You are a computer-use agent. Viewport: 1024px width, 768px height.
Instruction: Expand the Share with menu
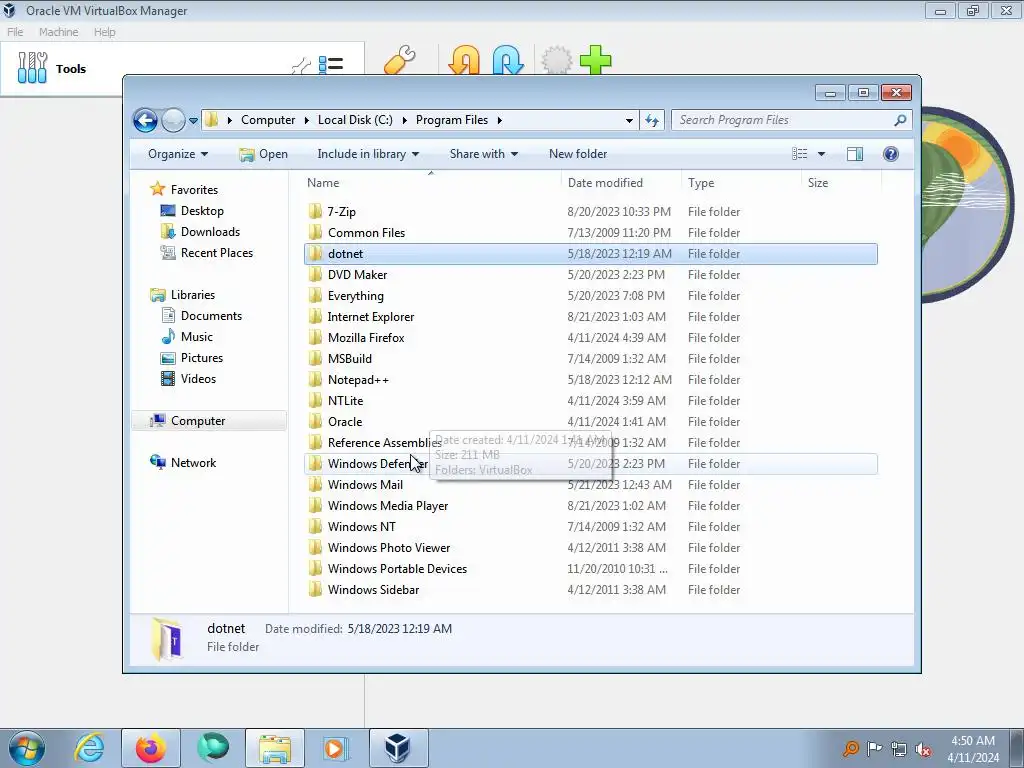483,154
